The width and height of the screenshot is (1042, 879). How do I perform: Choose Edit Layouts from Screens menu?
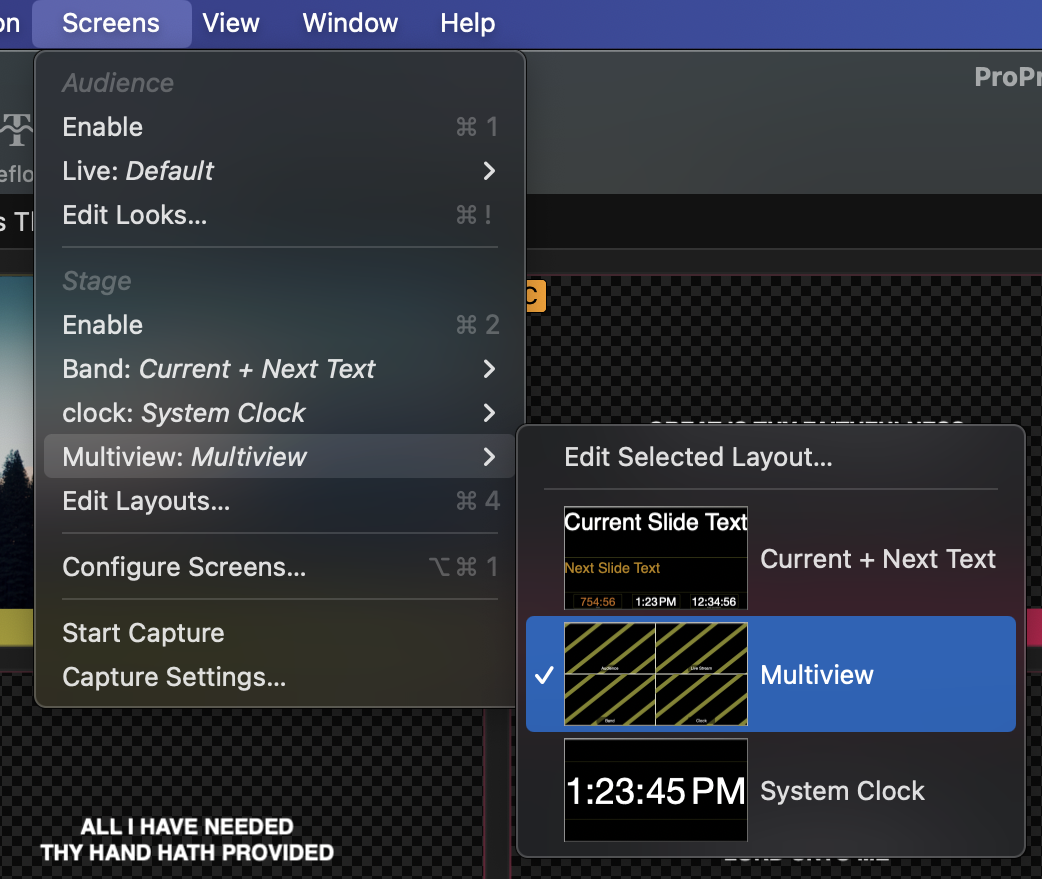tap(146, 501)
